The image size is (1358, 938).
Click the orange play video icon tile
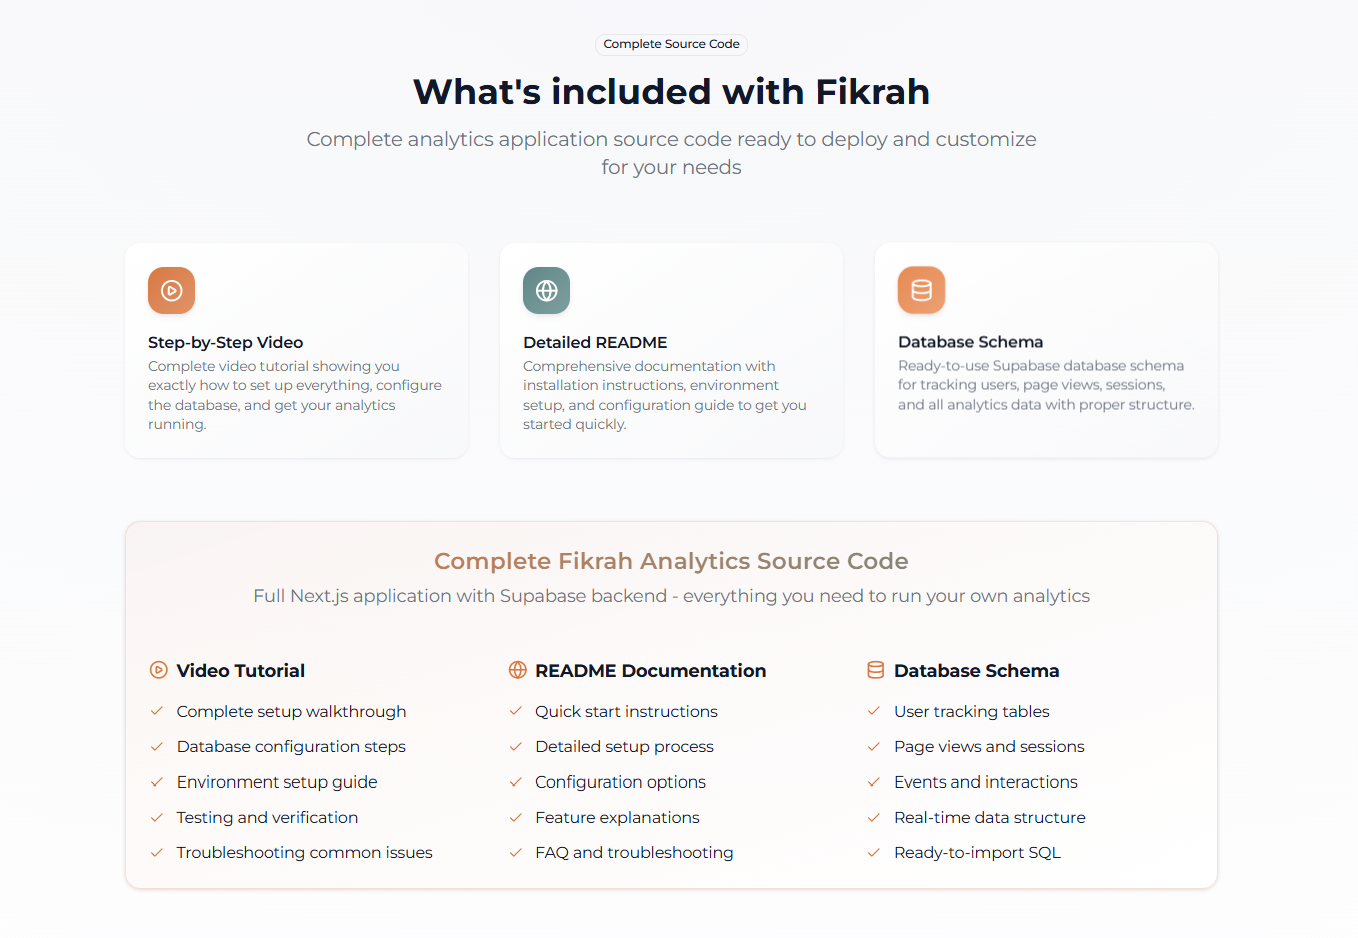pos(171,291)
